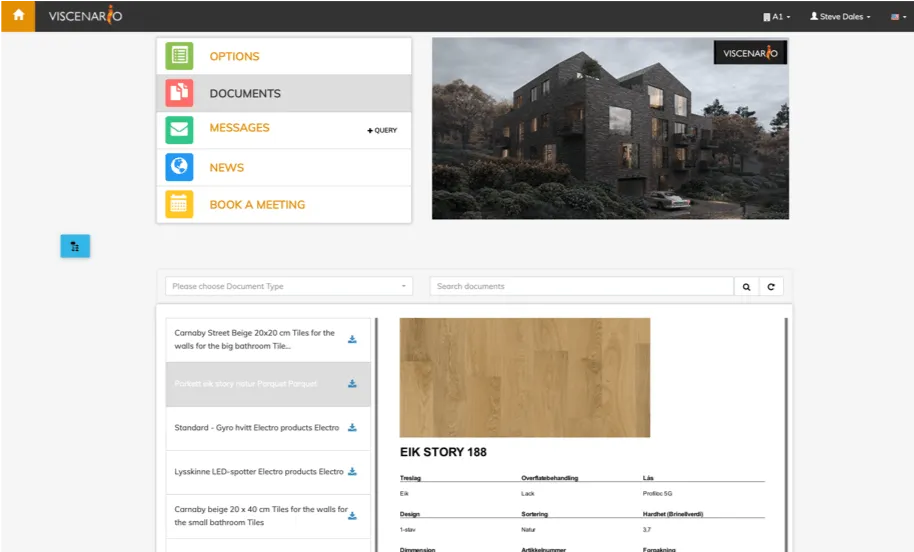
Task: Click the document list scrollbar
Action: tap(376, 435)
